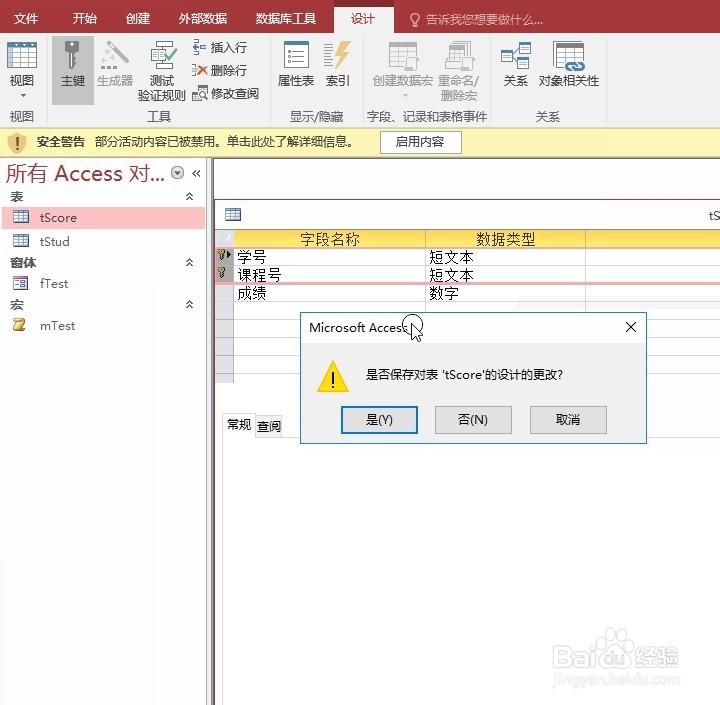Click 短文本 data type for 学号
Image resolution: width=720 pixels, height=705 pixels.
(505, 257)
